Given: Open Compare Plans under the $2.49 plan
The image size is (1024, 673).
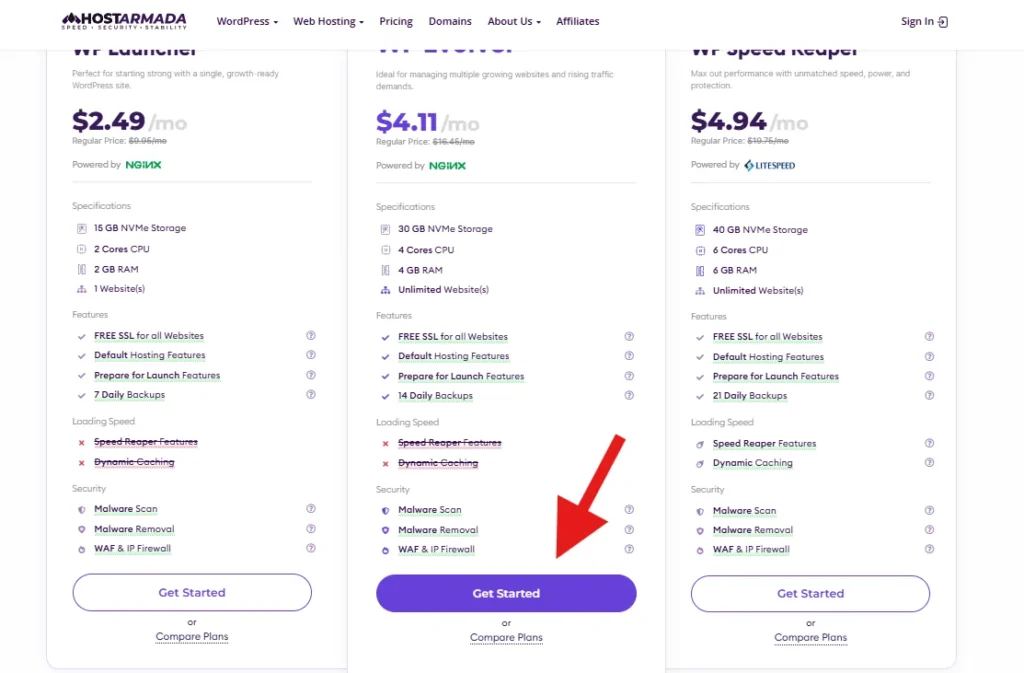Looking at the screenshot, I should pyautogui.click(x=192, y=636).
